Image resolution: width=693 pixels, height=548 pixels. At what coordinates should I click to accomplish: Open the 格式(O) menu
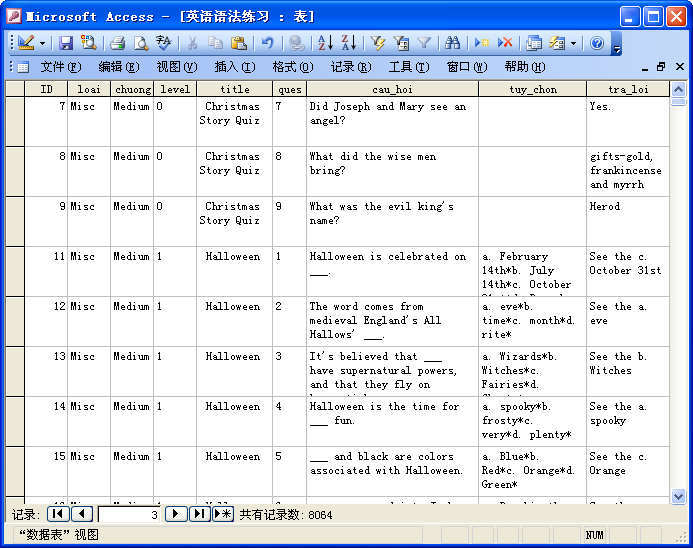[x=293, y=67]
